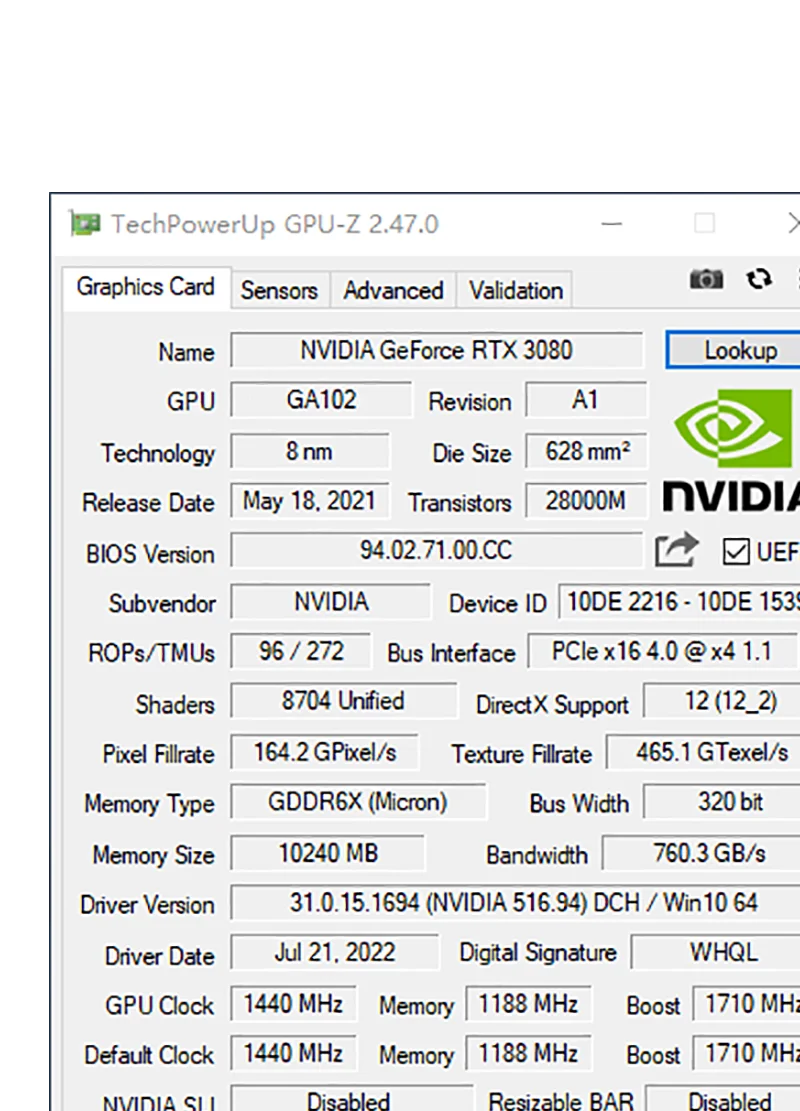Click the Default Clock row Boost 1710 MHz field
800x1111 pixels.
(x=746, y=1053)
